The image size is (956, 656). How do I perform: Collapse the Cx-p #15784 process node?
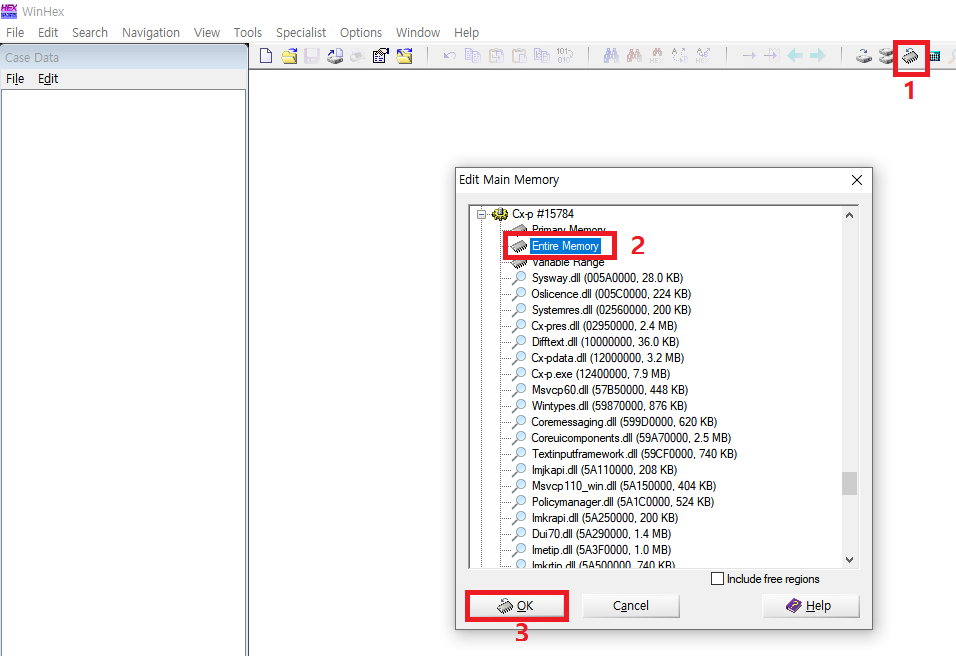point(481,214)
